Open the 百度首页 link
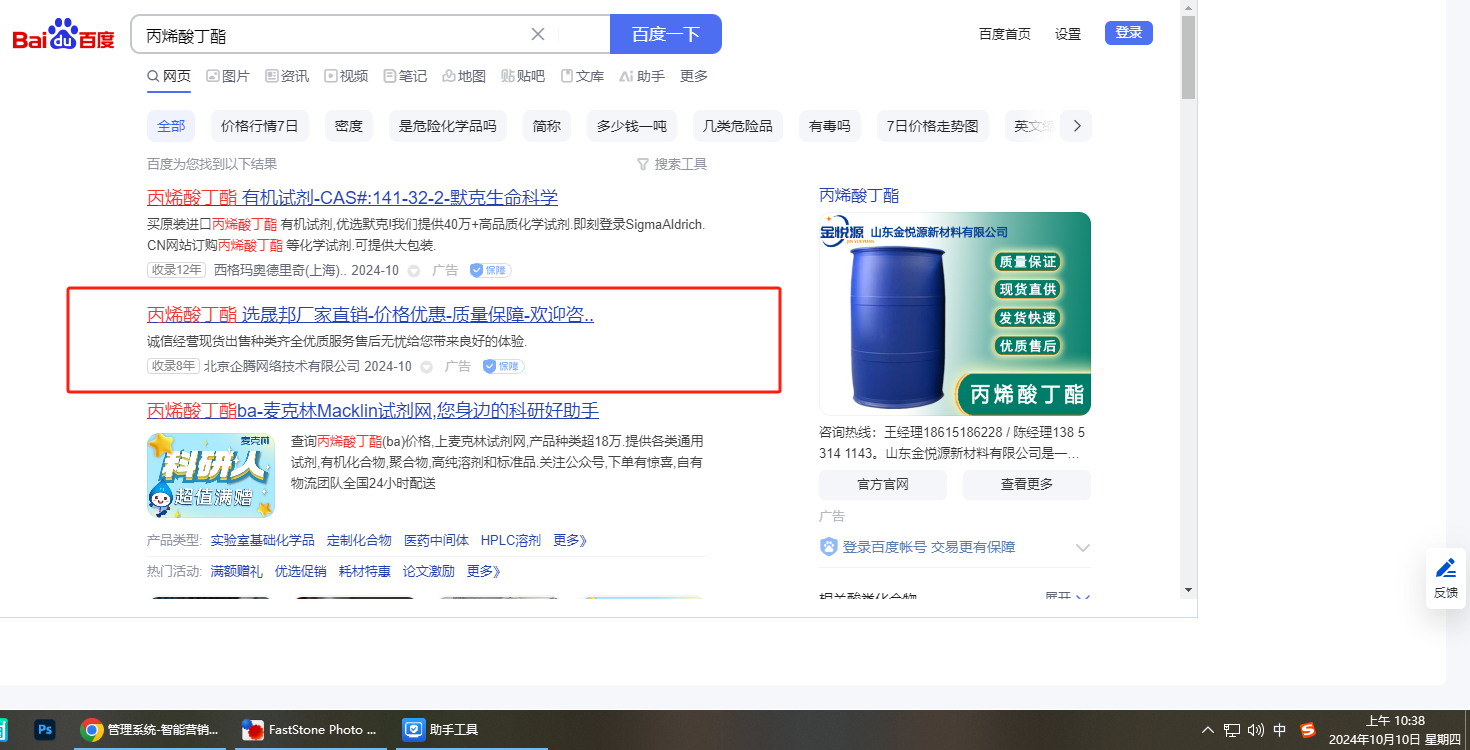Viewport: 1470px width, 750px height. [1005, 34]
